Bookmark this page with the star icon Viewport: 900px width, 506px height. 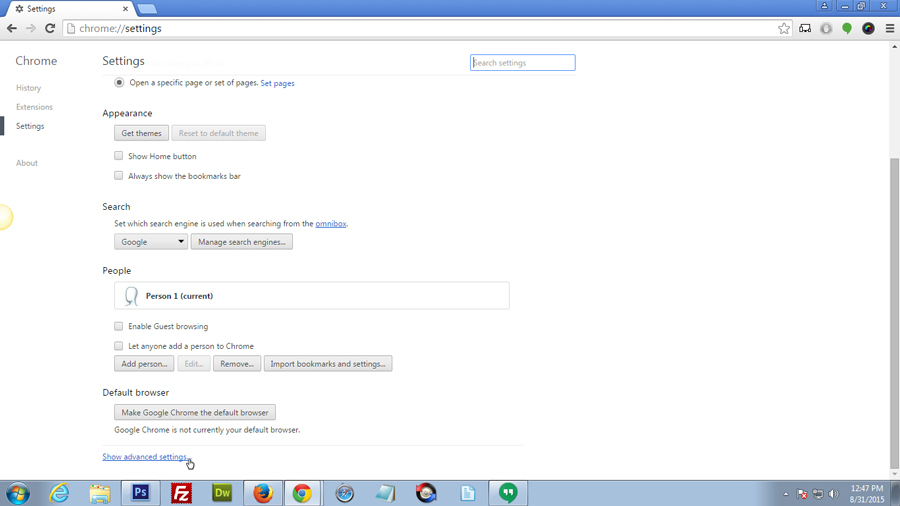pos(783,28)
